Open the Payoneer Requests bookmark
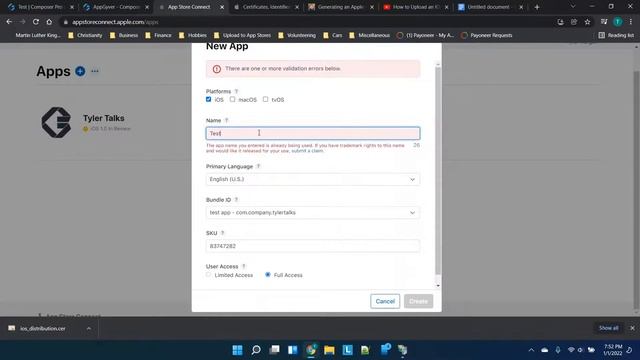640x360 pixels. [487, 35]
